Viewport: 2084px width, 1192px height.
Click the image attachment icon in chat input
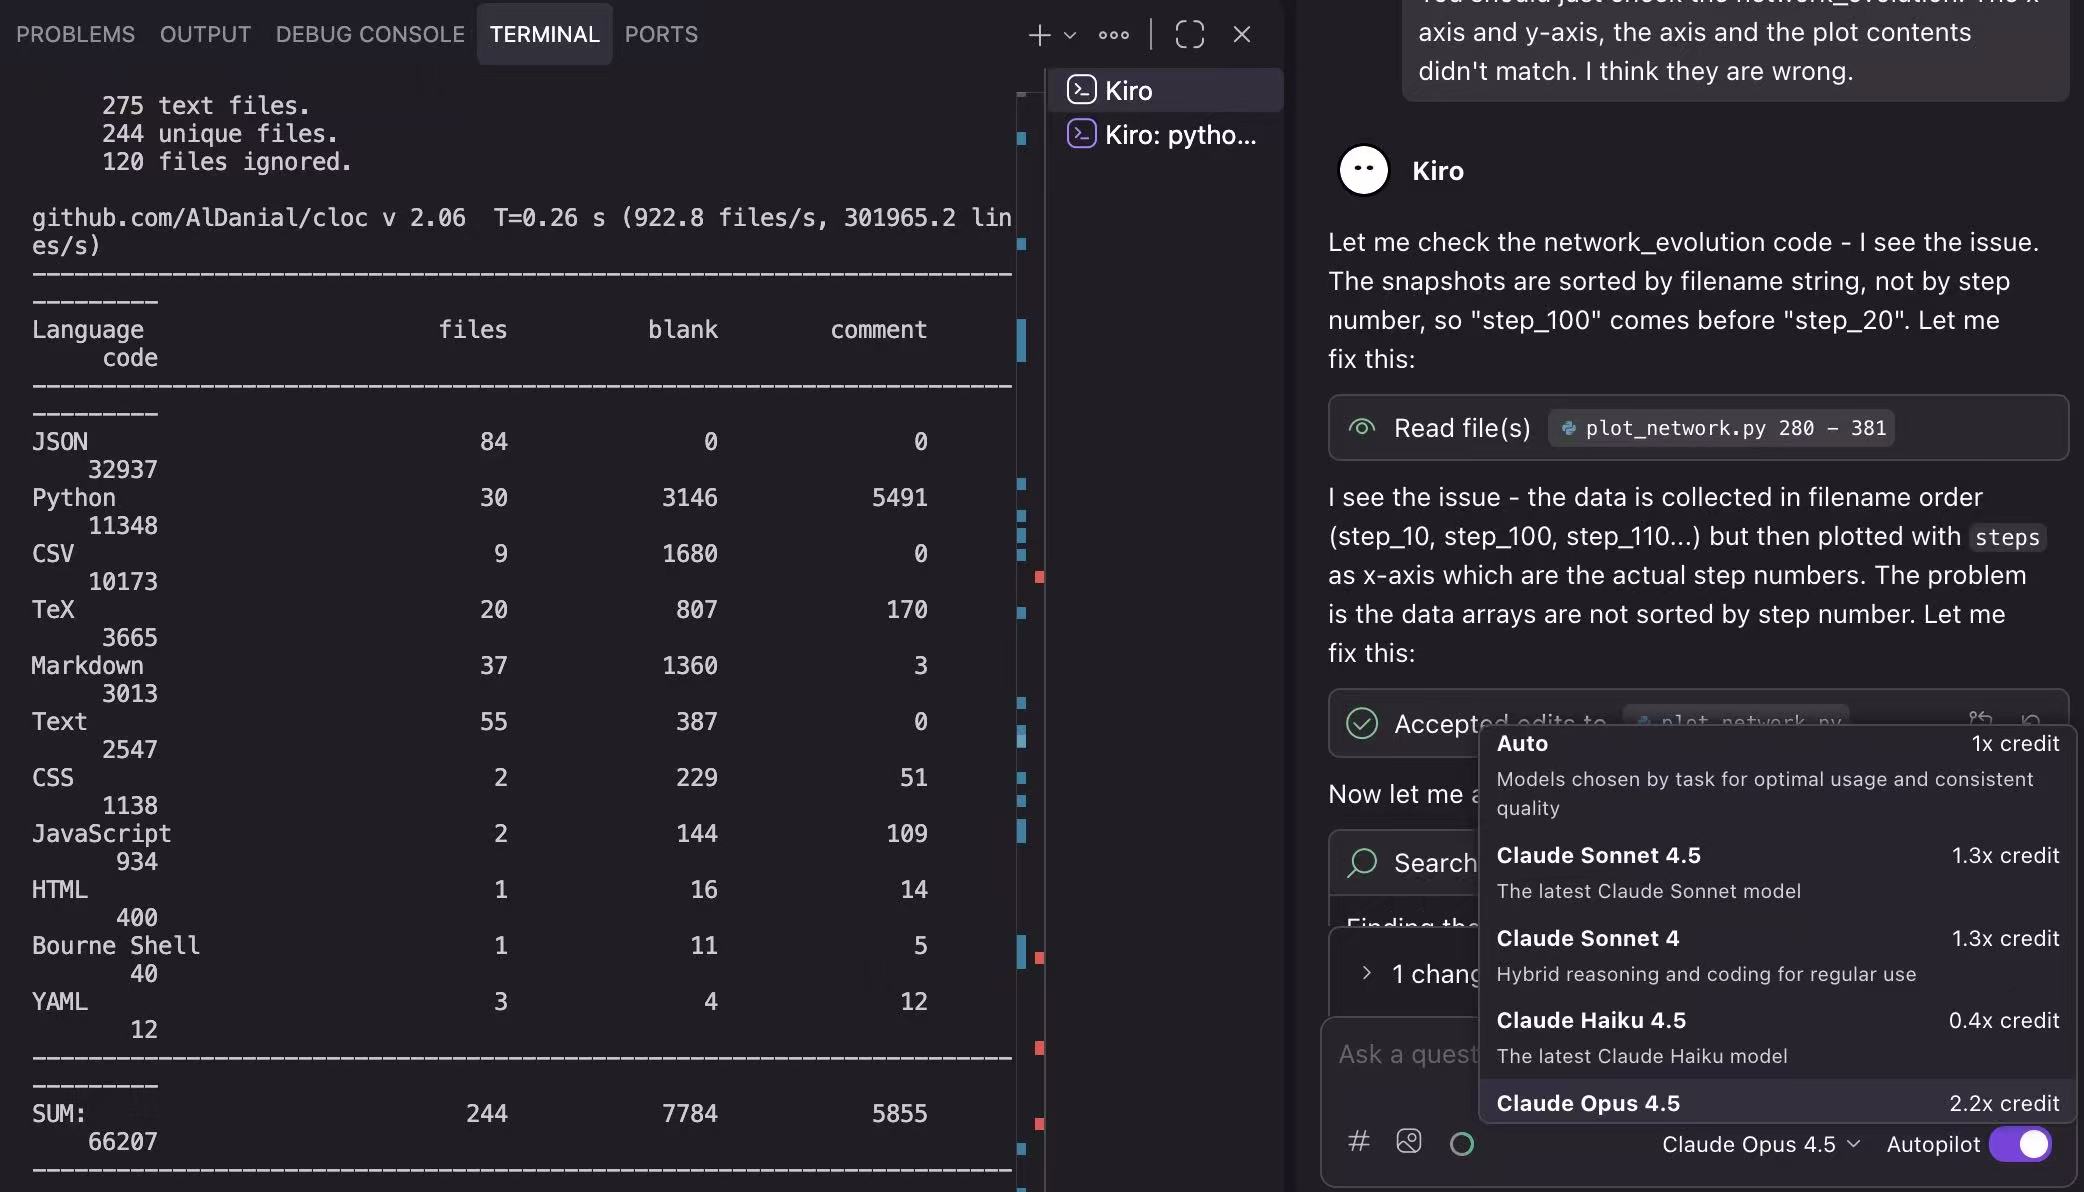[1409, 1141]
